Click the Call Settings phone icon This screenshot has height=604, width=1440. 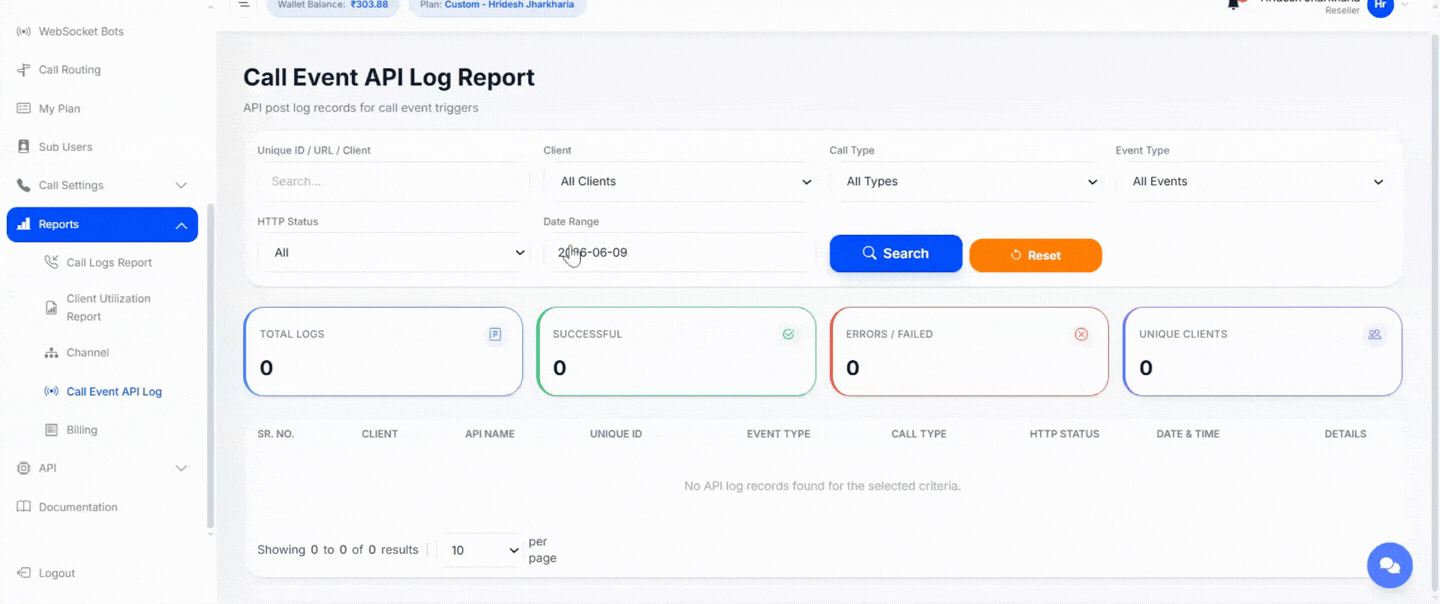(24, 185)
